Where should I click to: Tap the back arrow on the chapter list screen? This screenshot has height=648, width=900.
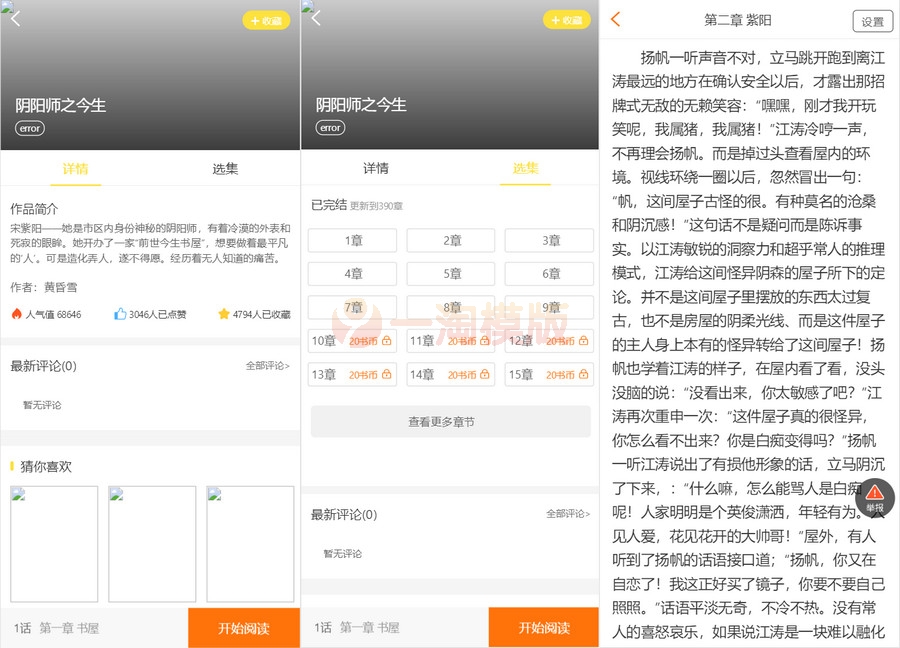coord(318,18)
